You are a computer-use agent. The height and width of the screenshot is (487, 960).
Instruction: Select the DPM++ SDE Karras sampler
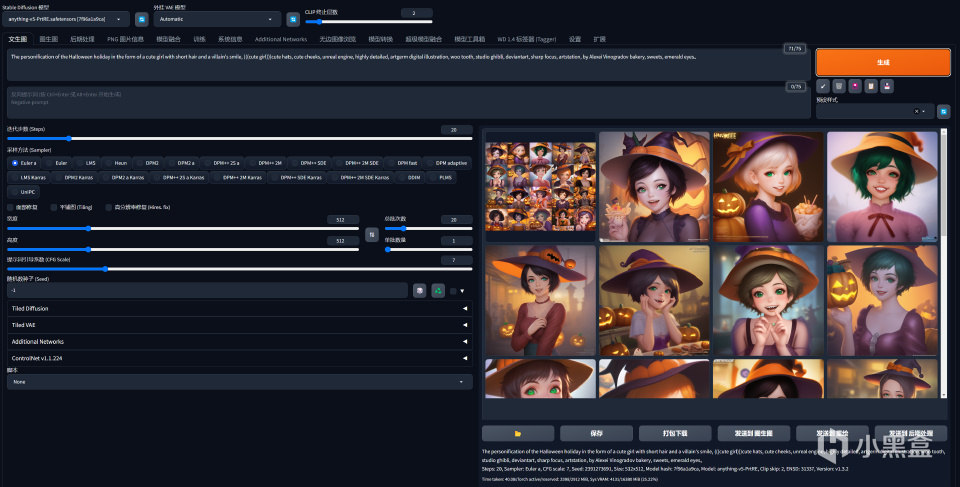296,178
